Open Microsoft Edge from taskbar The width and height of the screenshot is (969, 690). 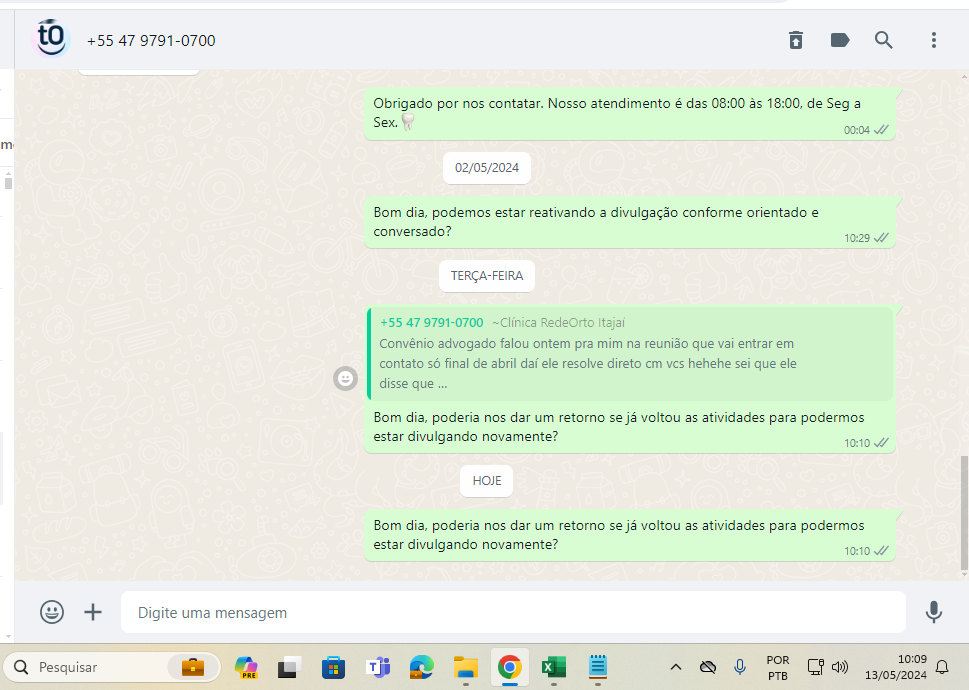[x=421, y=667]
